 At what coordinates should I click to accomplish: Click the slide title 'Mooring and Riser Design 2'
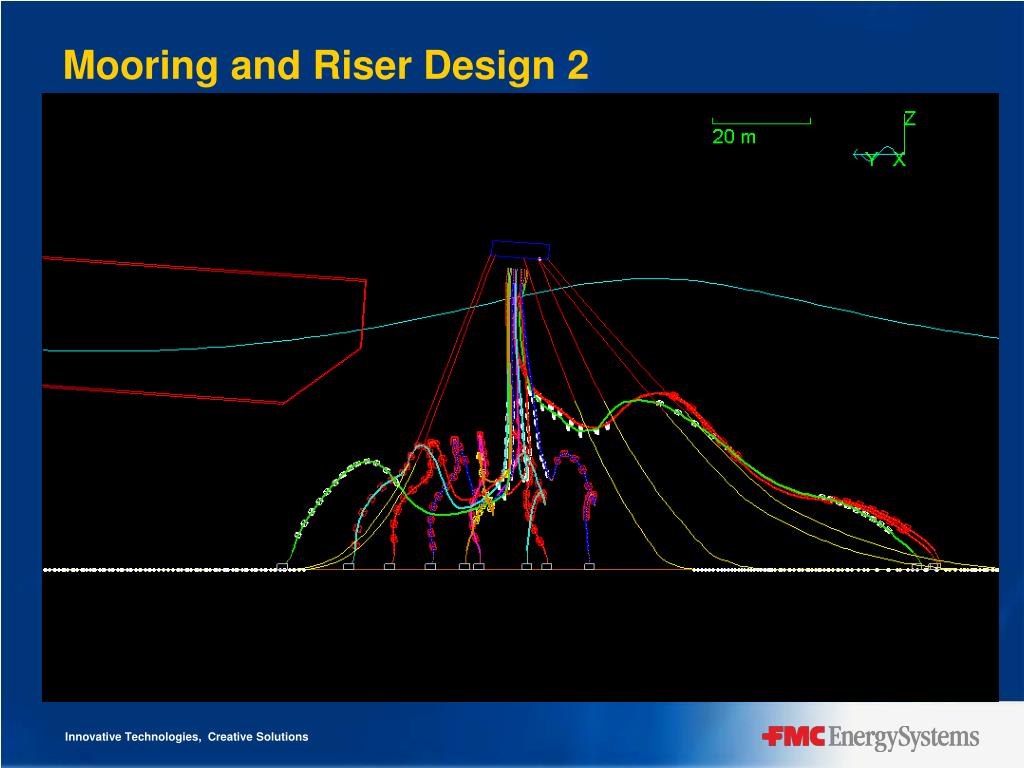(x=326, y=66)
